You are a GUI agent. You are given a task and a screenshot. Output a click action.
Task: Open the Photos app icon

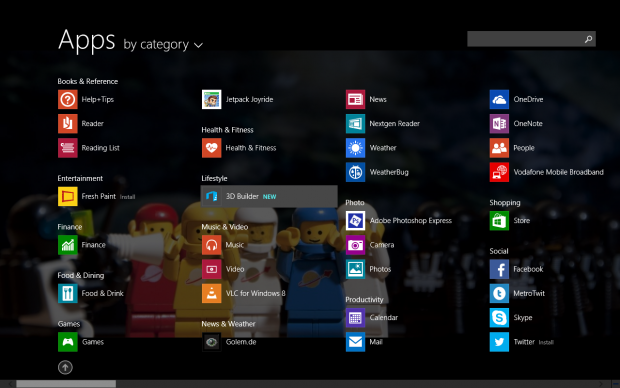coord(355,269)
